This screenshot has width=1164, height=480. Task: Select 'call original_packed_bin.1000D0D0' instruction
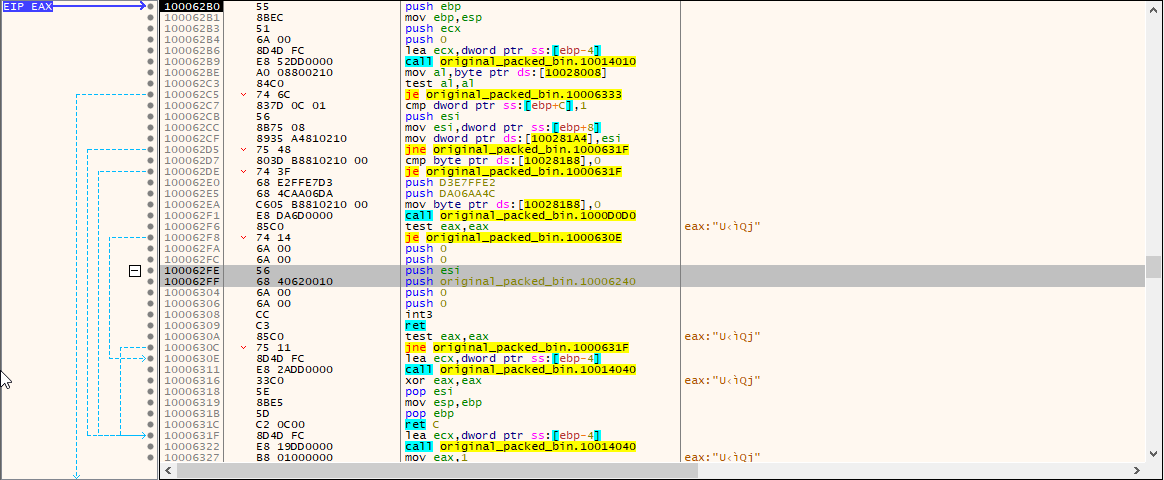pyautogui.click(x=519, y=216)
